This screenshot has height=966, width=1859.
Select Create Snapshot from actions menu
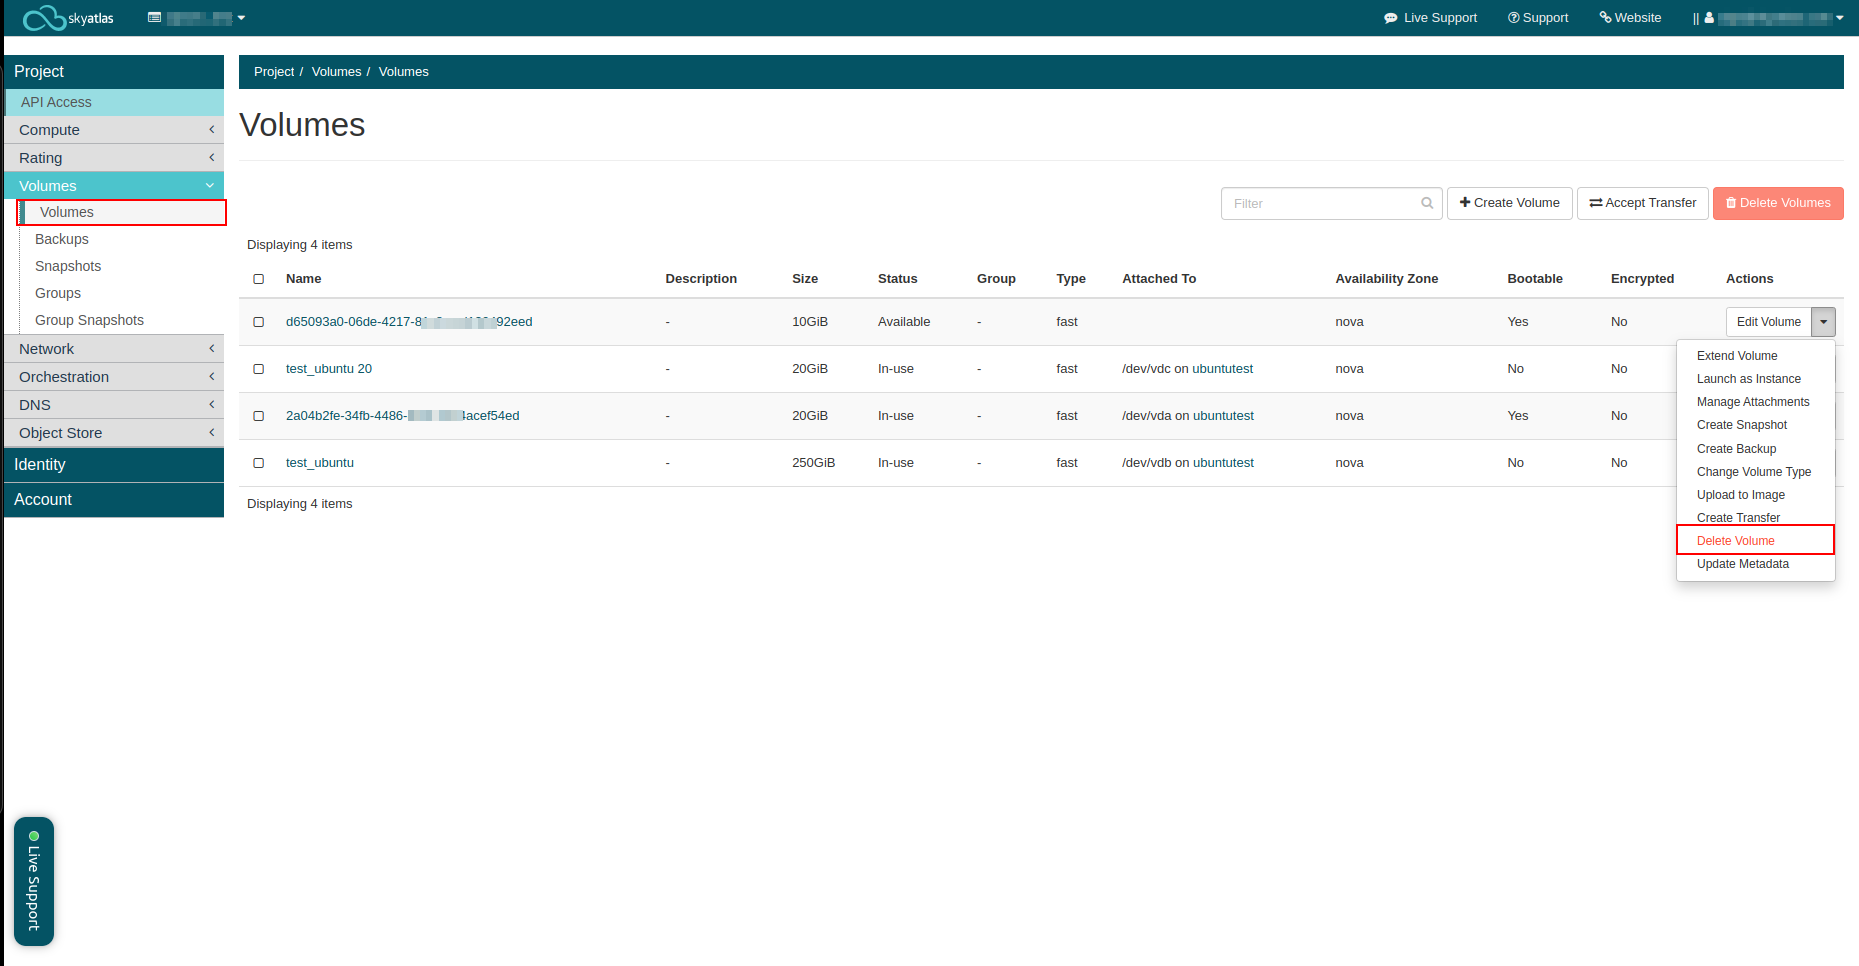coord(1741,425)
